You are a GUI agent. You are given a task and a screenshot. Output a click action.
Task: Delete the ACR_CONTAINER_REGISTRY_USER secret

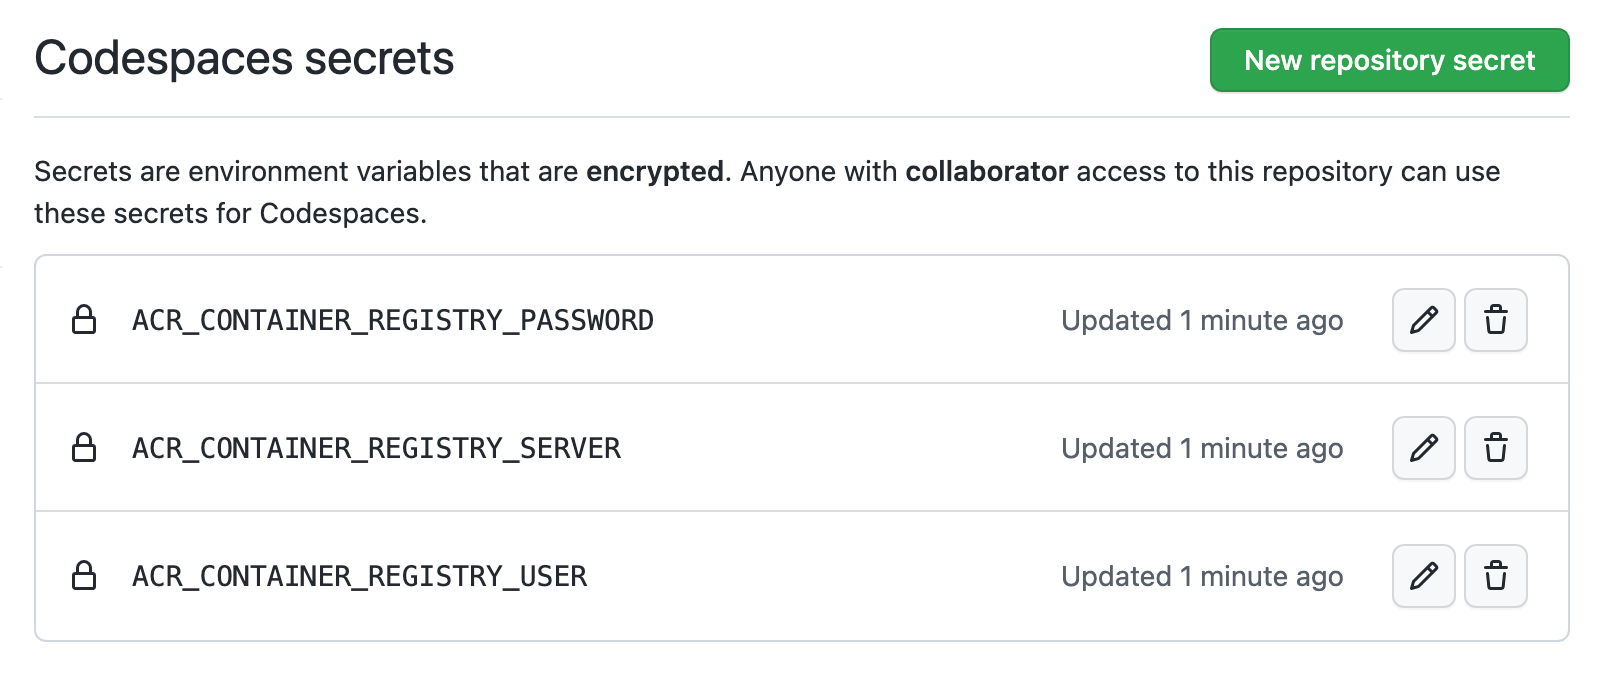[1495, 576]
